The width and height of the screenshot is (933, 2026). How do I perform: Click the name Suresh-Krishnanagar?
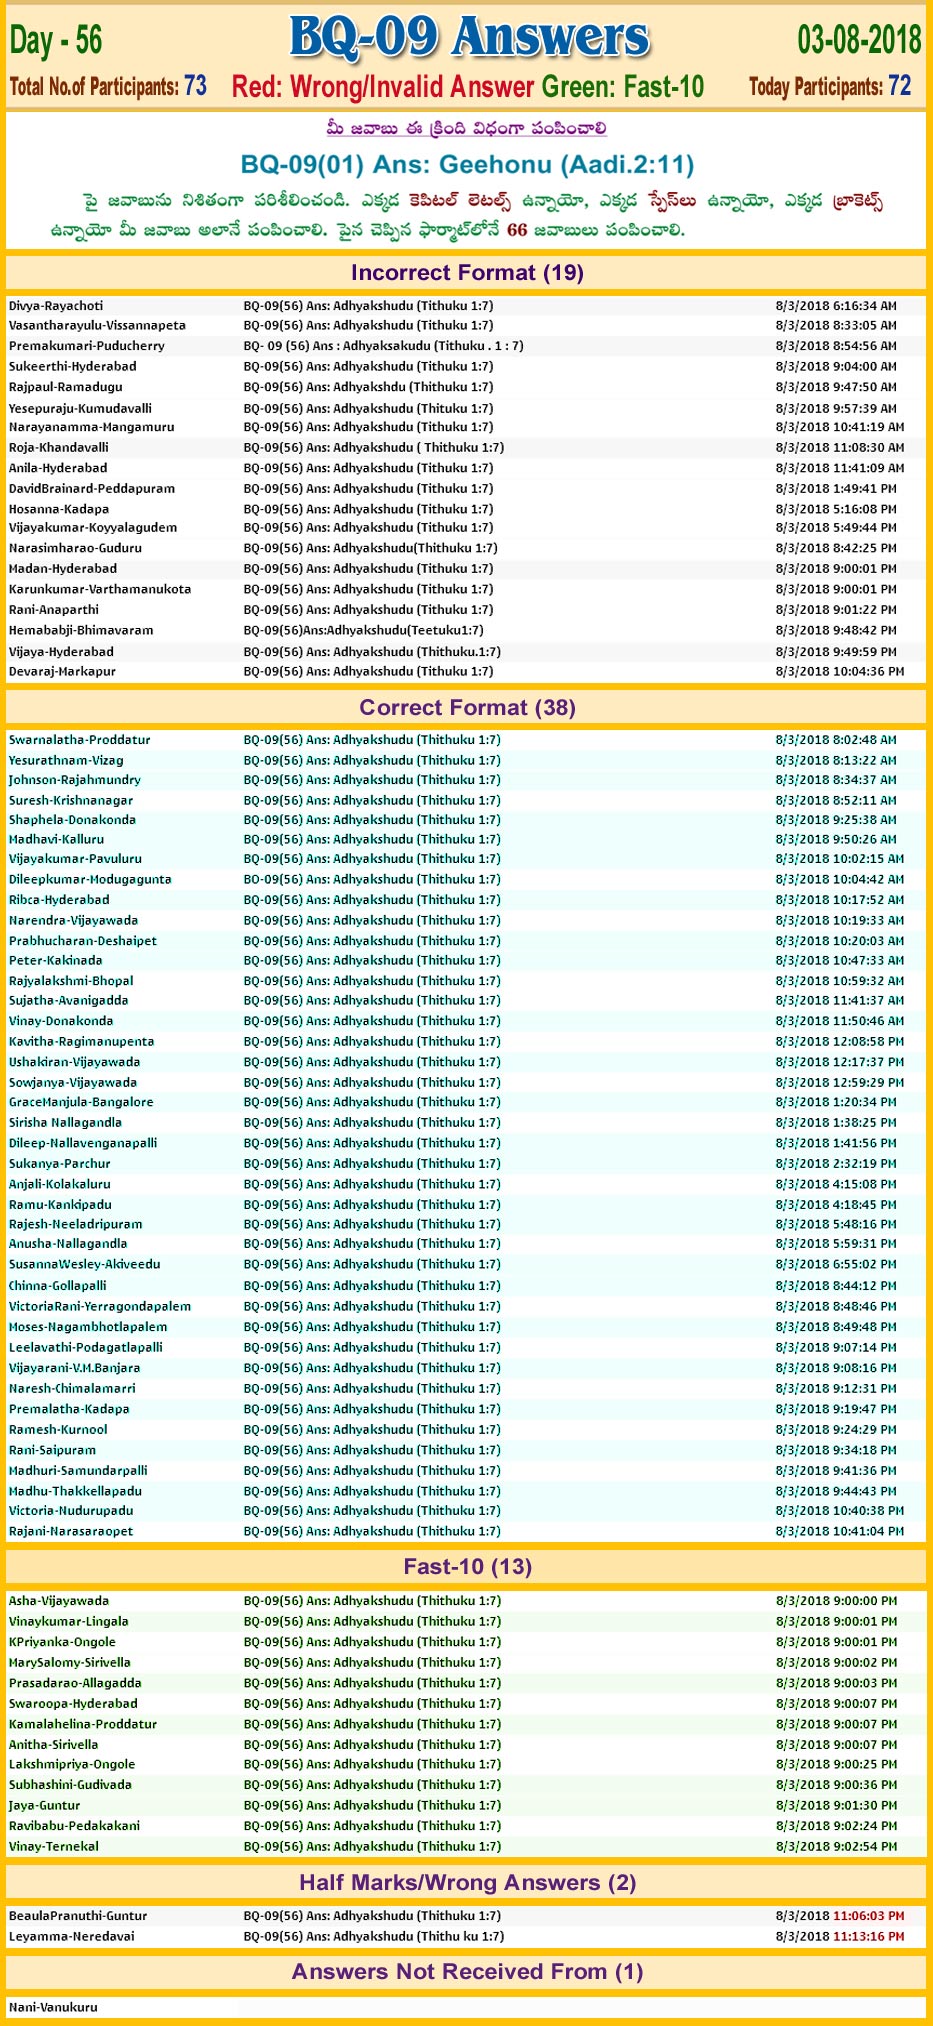(71, 800)
